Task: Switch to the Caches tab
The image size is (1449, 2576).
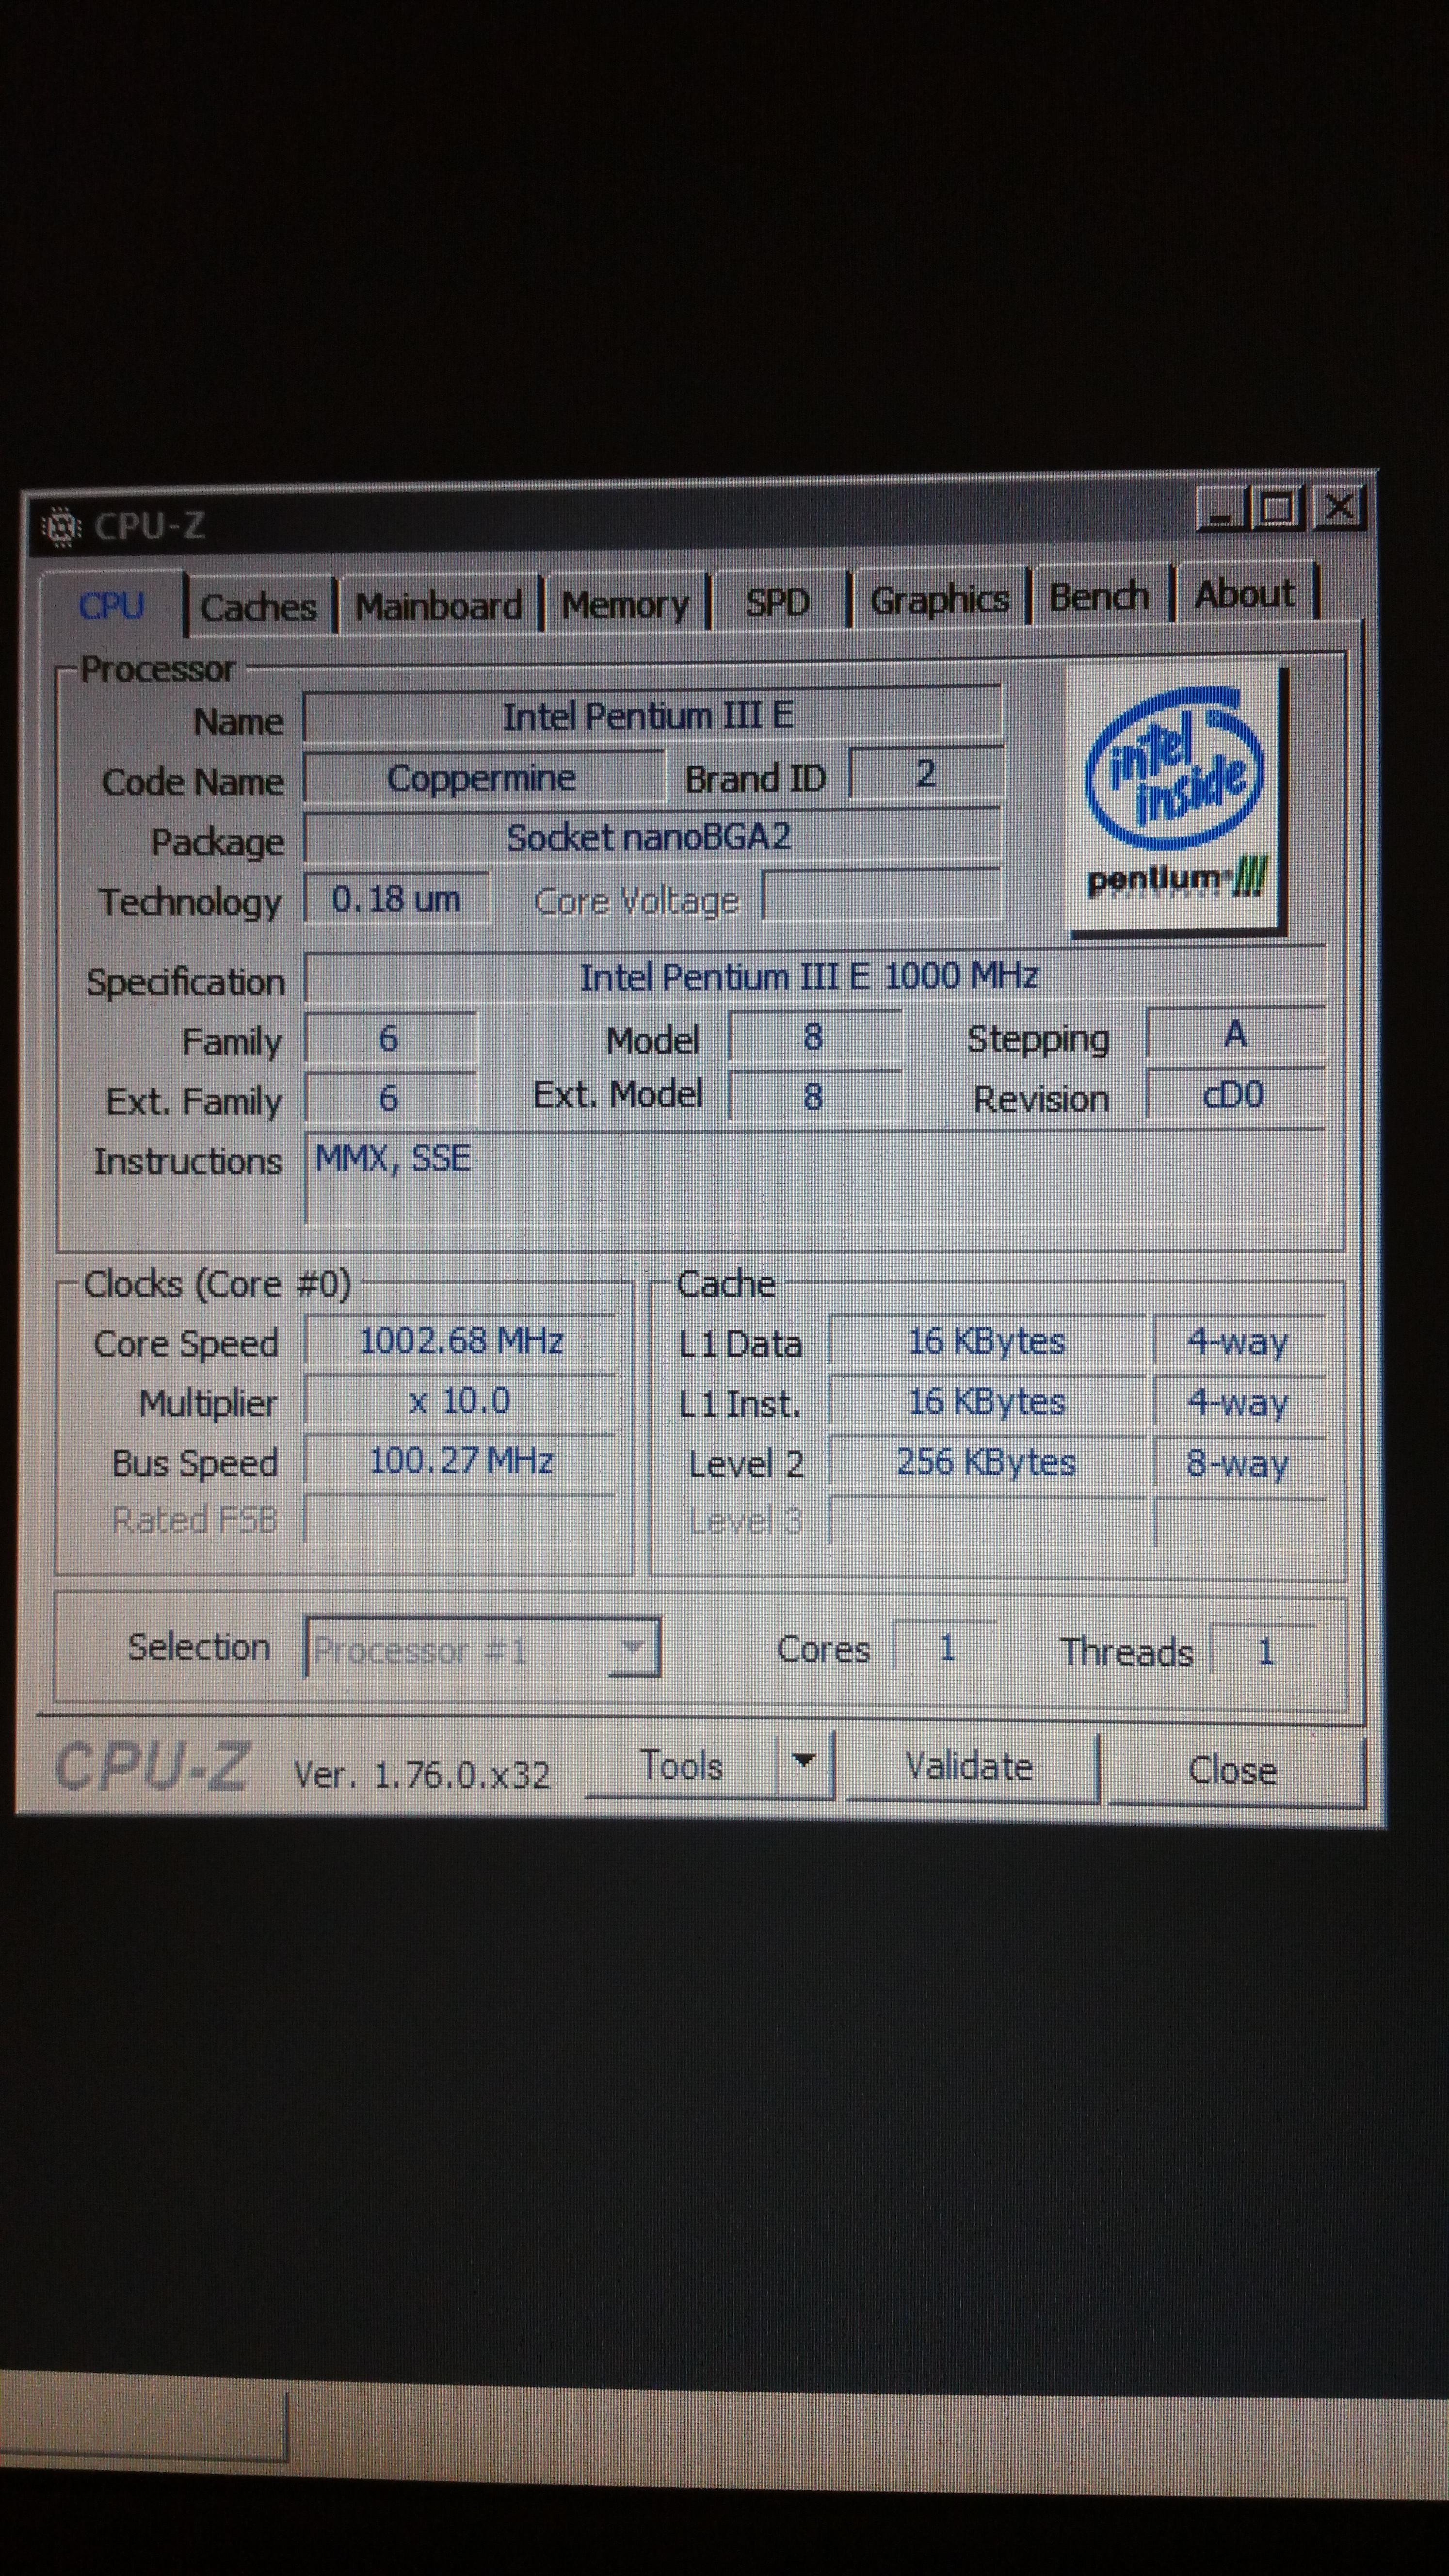Action: (x=258, y=607)
